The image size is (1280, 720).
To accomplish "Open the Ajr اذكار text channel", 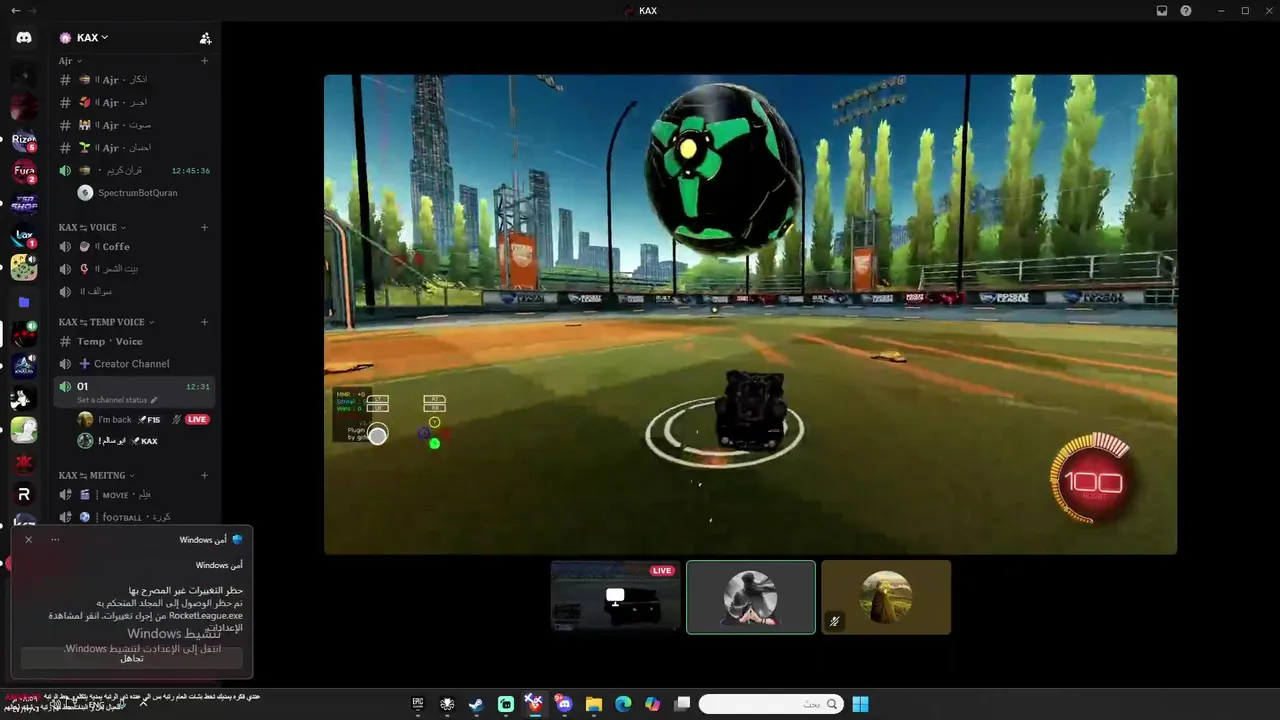I will pyautogui.click(x=134, y=79).
